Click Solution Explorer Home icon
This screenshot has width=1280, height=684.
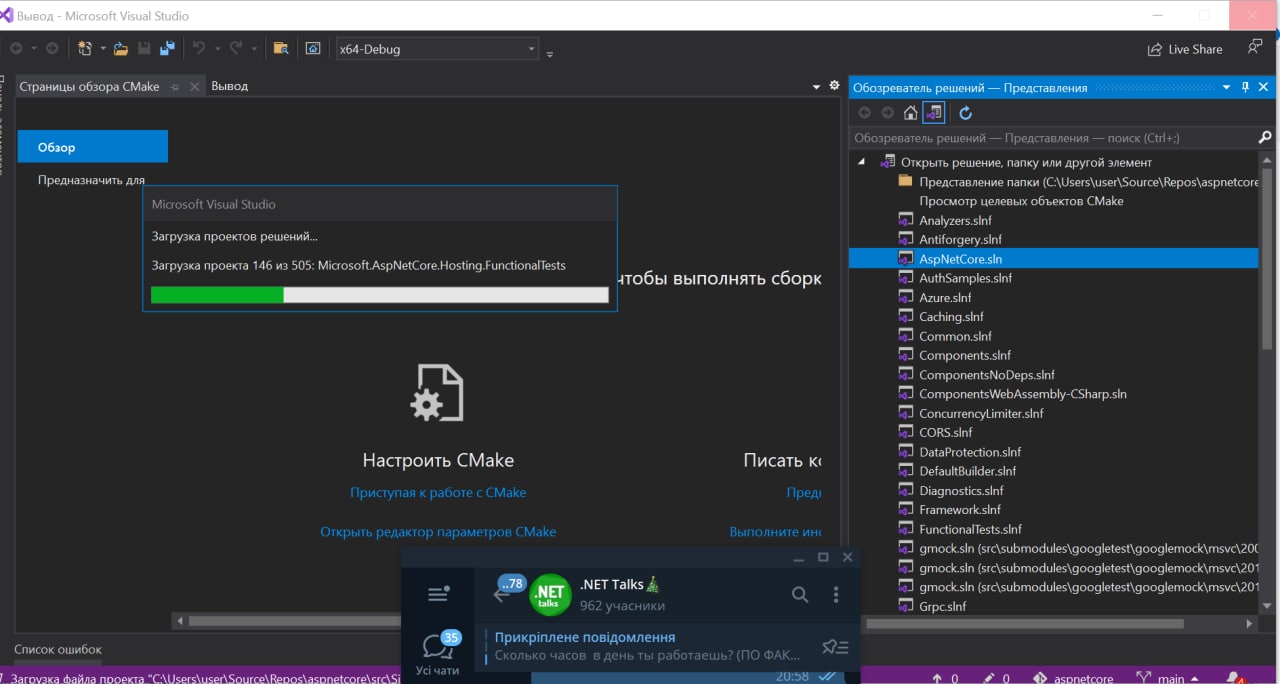pyautogui.click(x=910, y=113)
